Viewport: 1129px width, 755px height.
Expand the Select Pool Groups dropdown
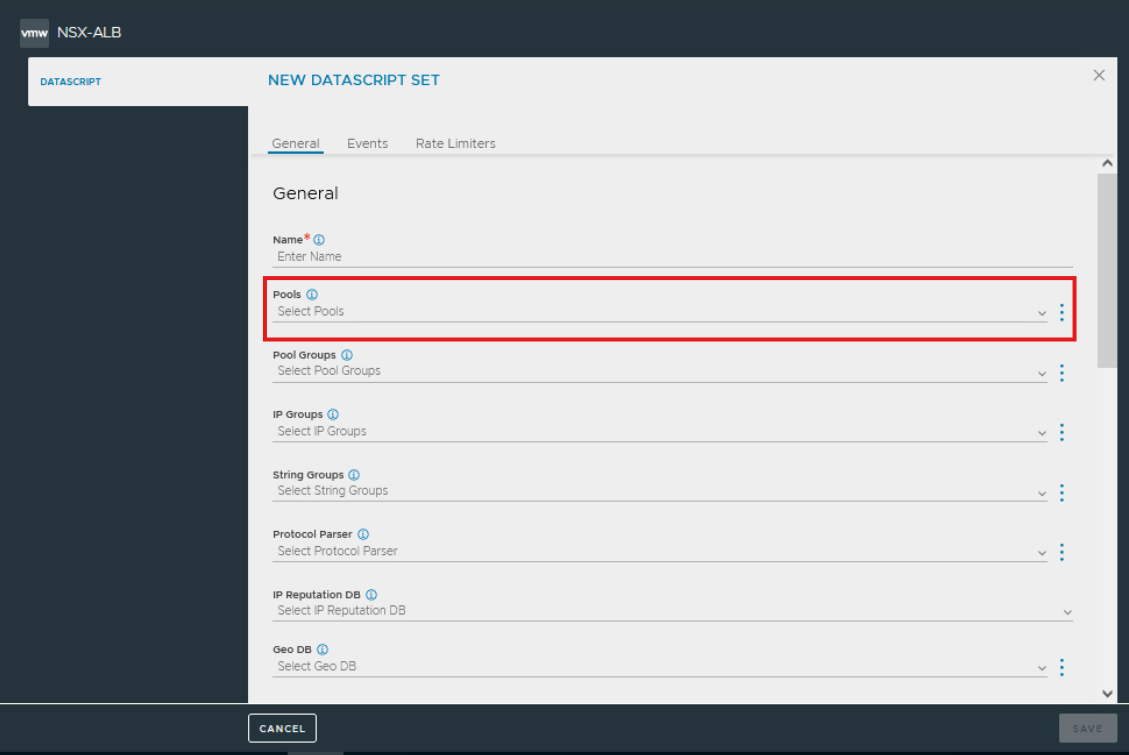pos(660,371)
